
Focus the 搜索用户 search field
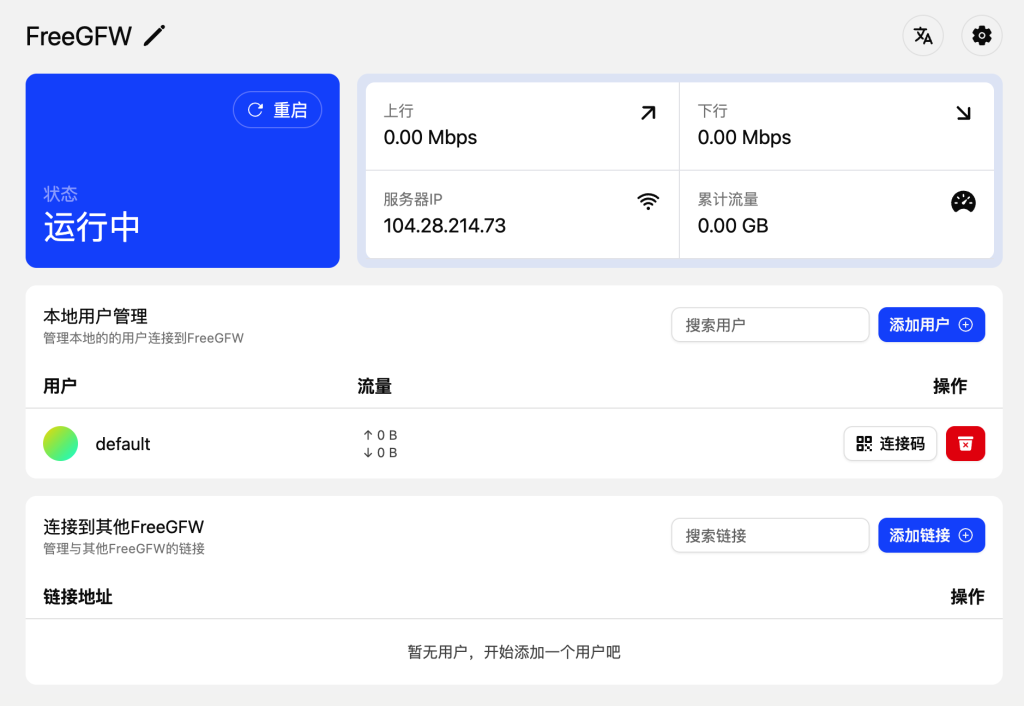(x=769, y=325)
